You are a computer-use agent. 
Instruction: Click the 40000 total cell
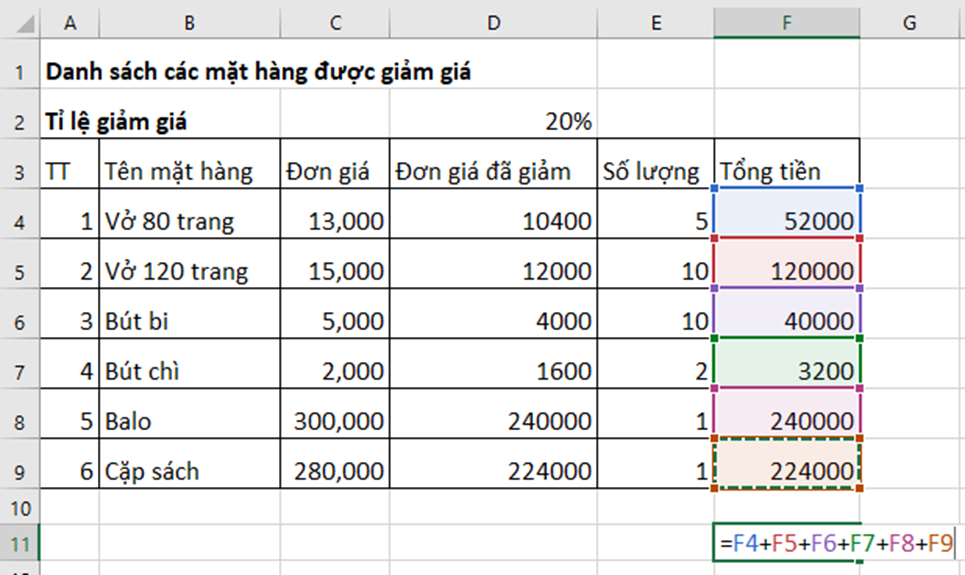(787, 313)
